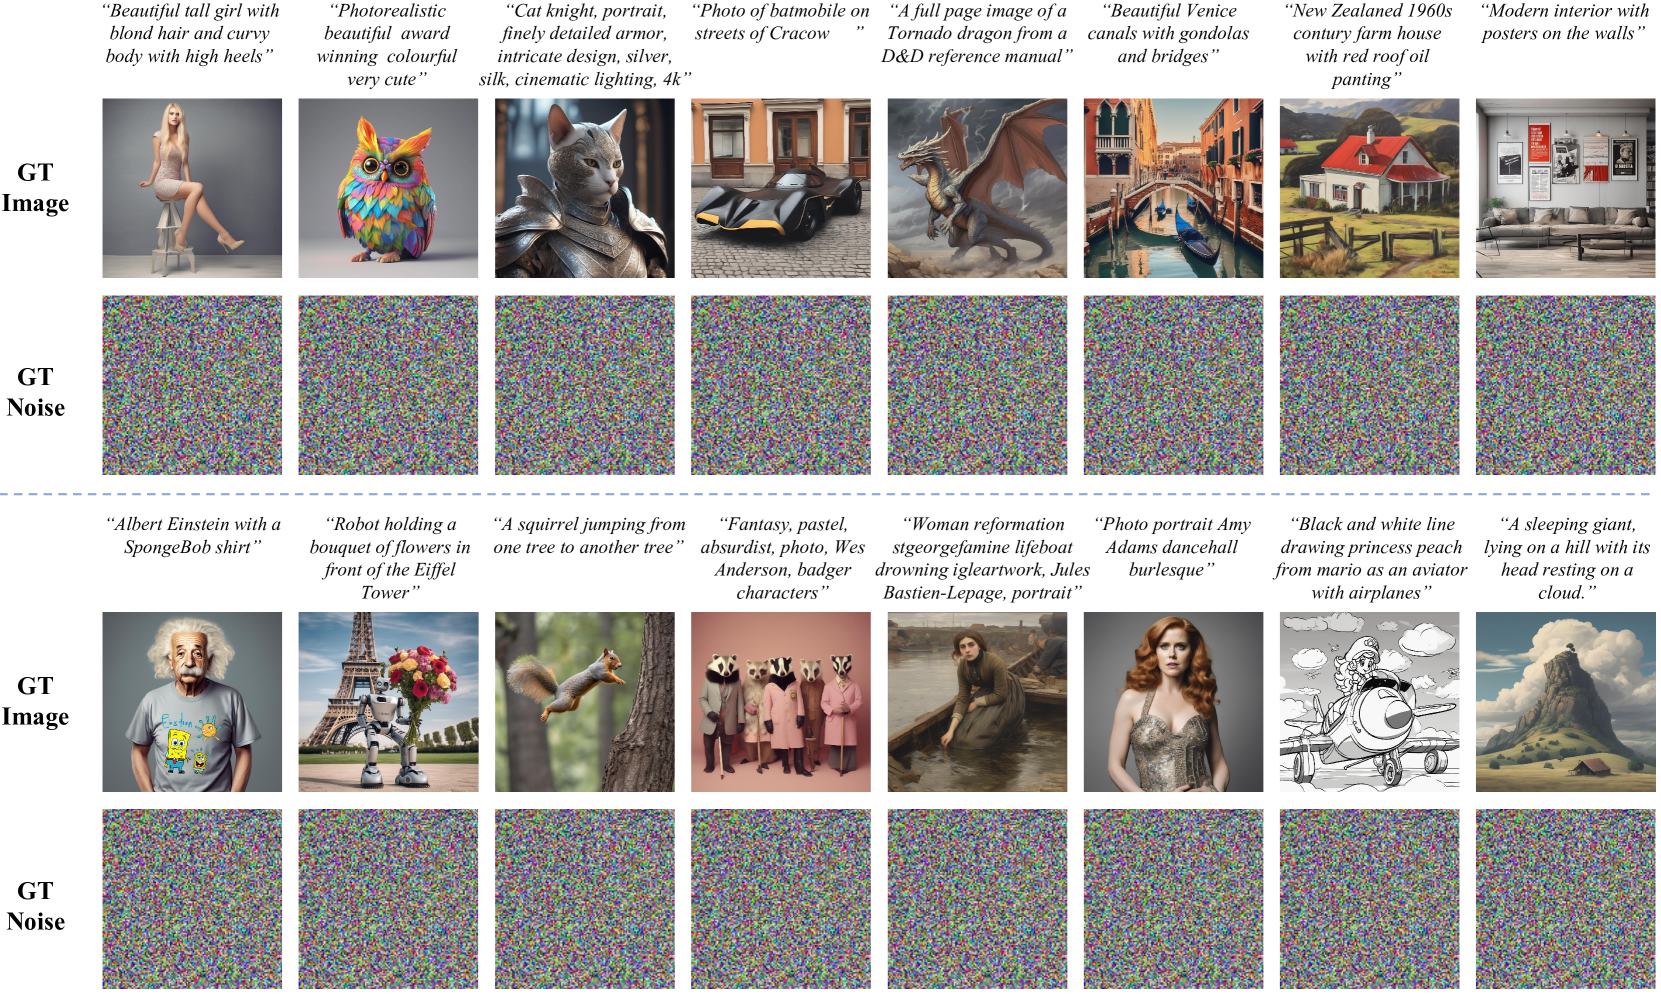Viewport: 1661px width, 995px height.
Task: Select the GT Noise label under the Einstein row
Action: 35,906
